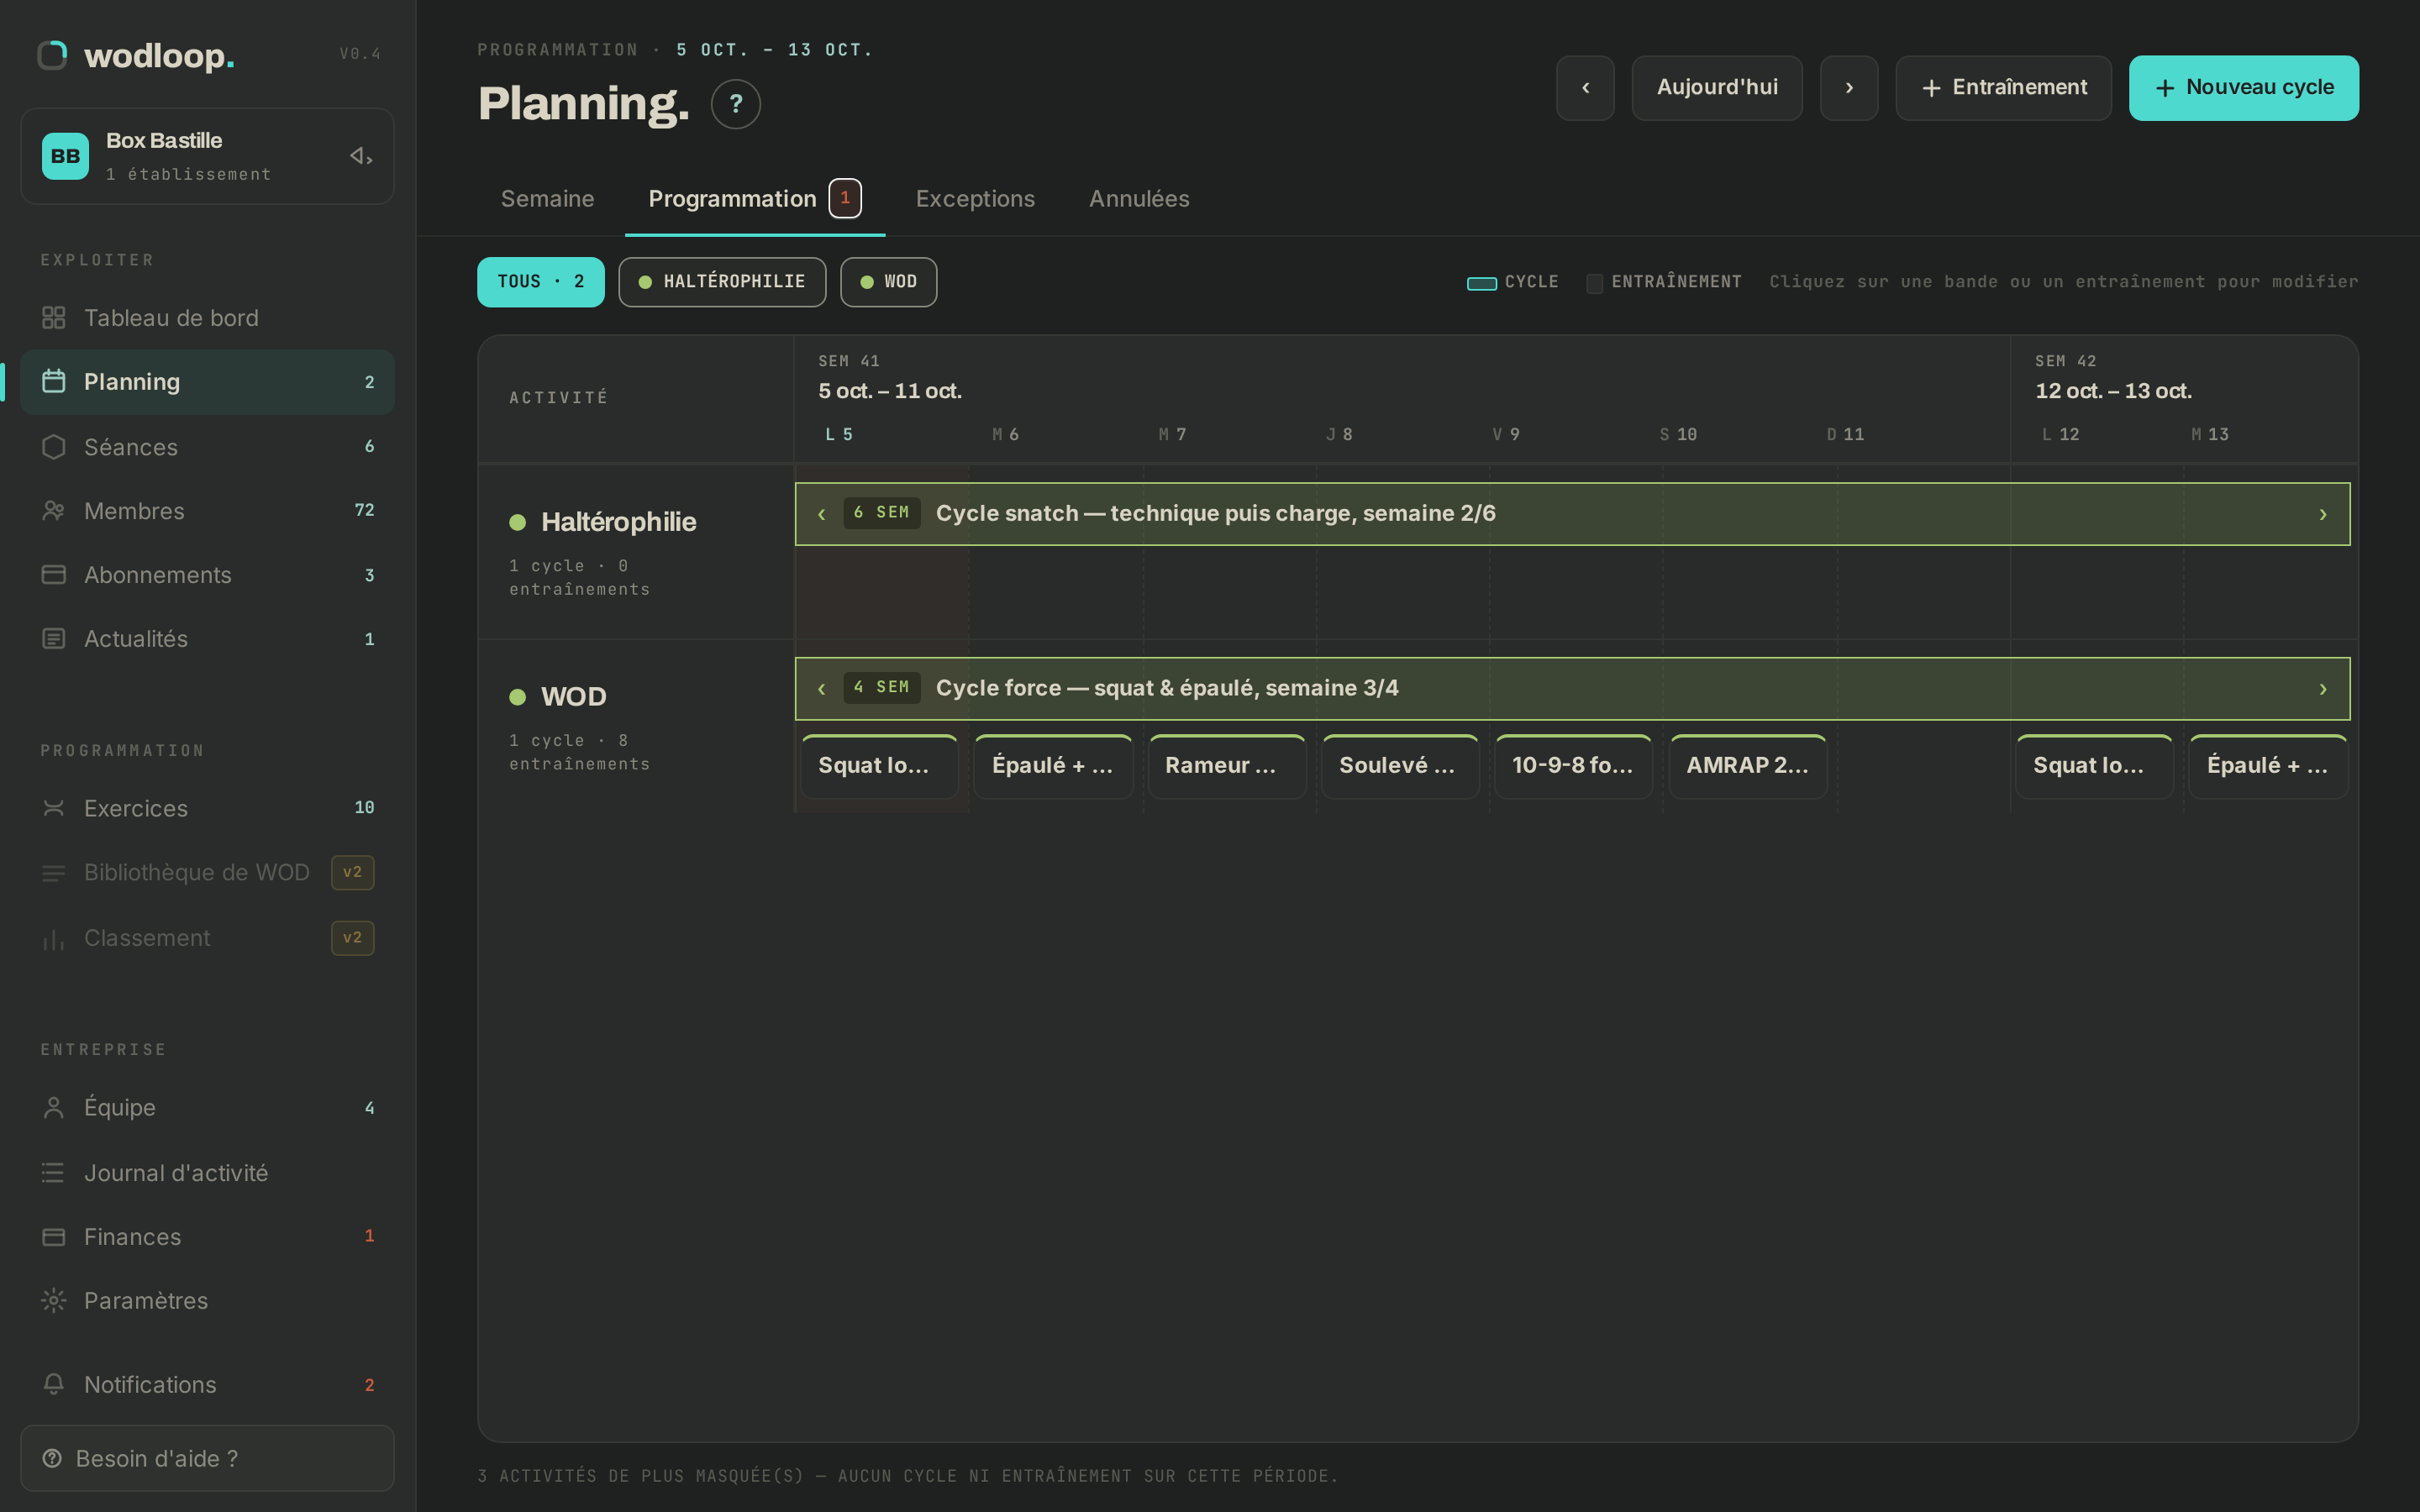Open the AMRAP 2… workout card
2420x1512 pixels.
pyautogui.click(x=1748, y=766)
